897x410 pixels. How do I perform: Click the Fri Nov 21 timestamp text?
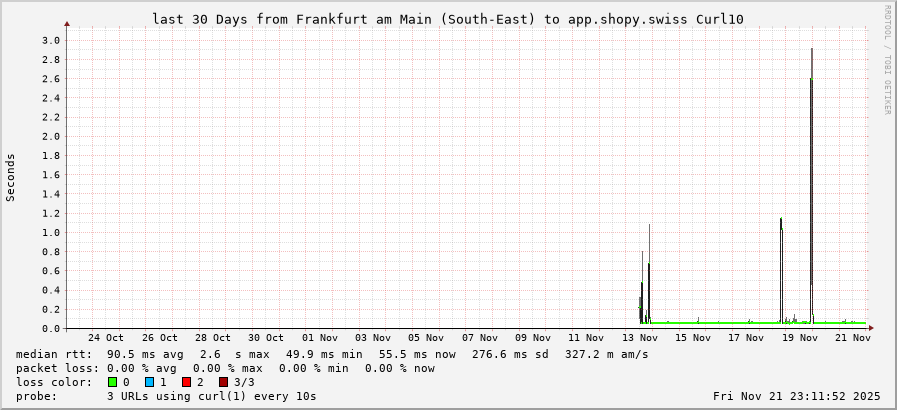click(x=797, y=396)
